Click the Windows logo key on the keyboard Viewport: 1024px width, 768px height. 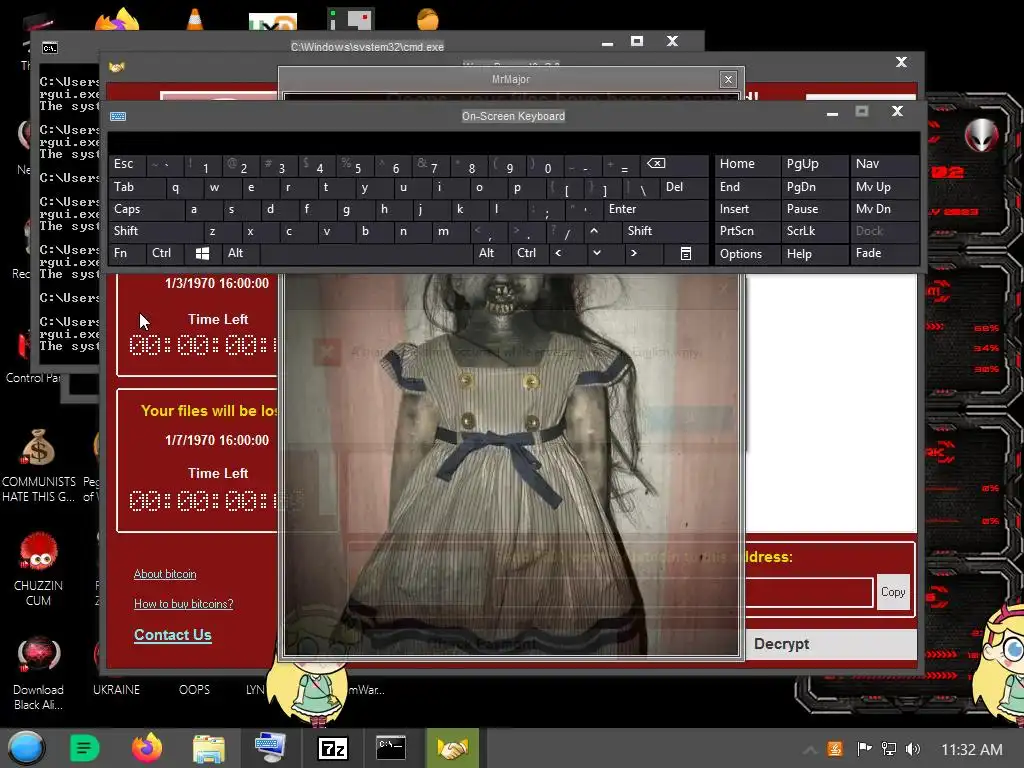click(x=202, y=253)
